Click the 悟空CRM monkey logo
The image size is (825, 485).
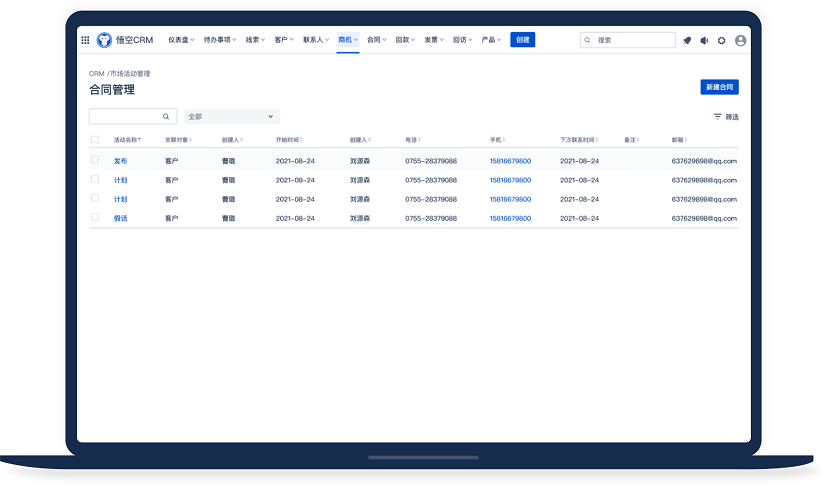coord(104,40)
